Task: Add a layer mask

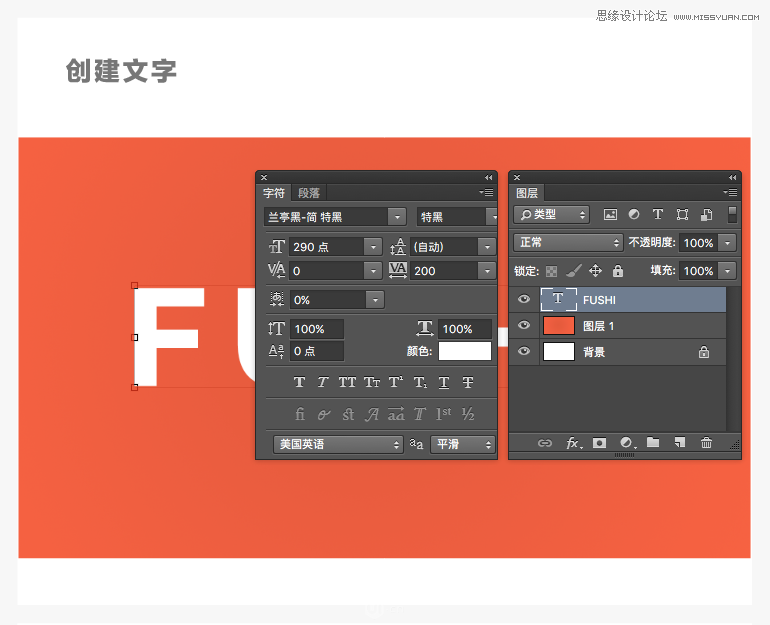Action: point(599,443)
